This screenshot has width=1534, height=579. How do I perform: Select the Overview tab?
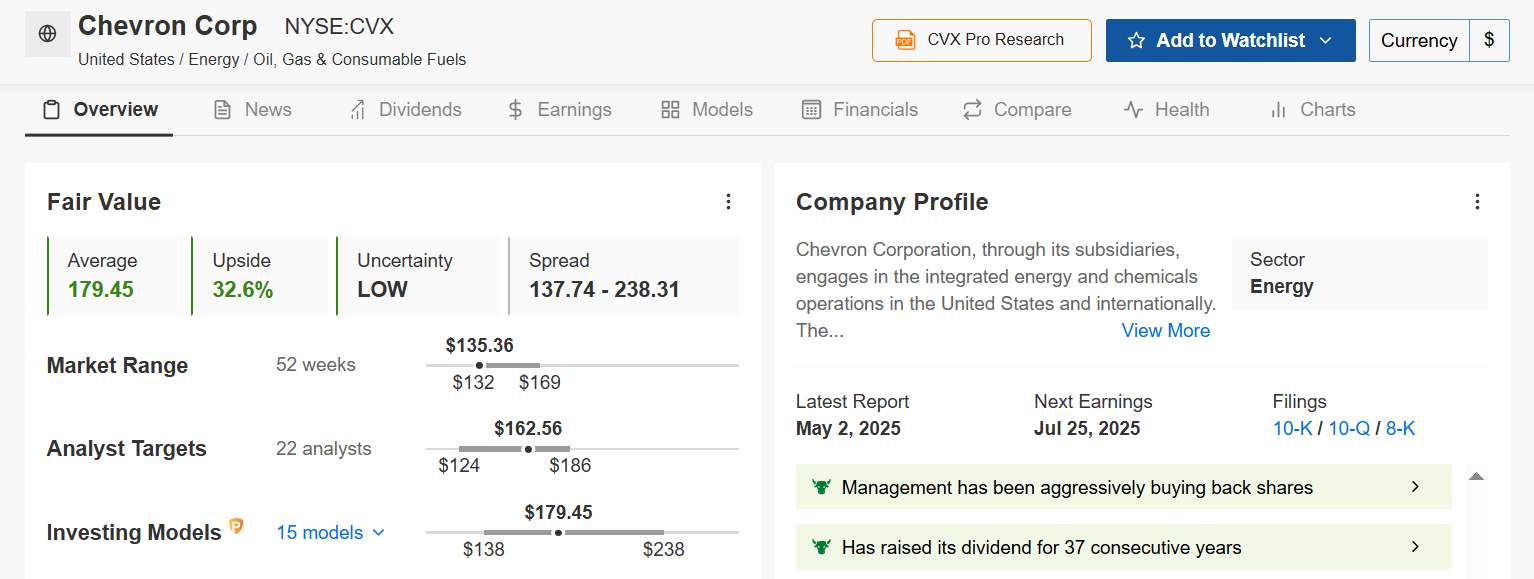click(x=99, y=110)
